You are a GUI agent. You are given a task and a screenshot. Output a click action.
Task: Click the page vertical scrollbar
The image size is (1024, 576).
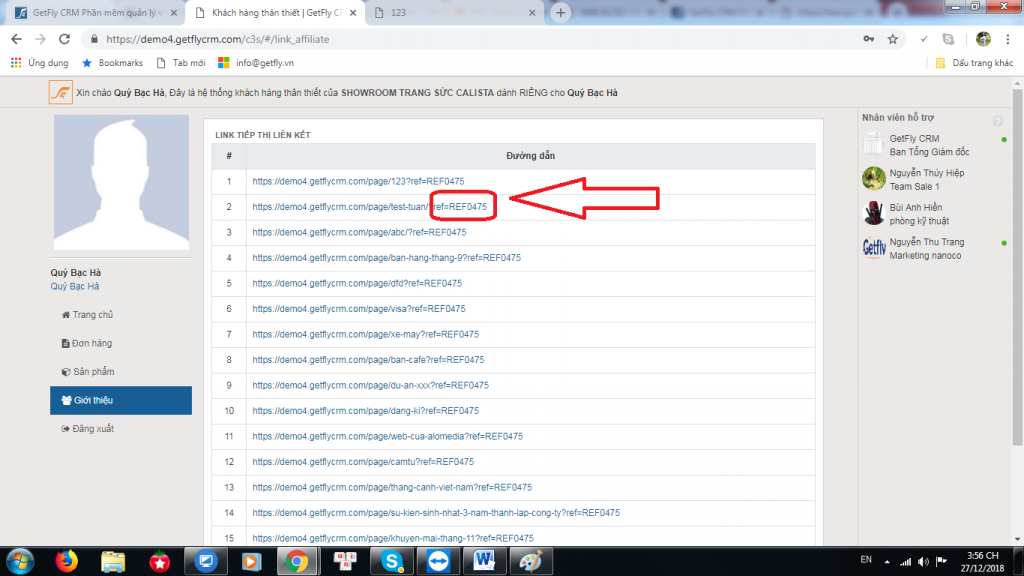click(x=1018, y=300)
